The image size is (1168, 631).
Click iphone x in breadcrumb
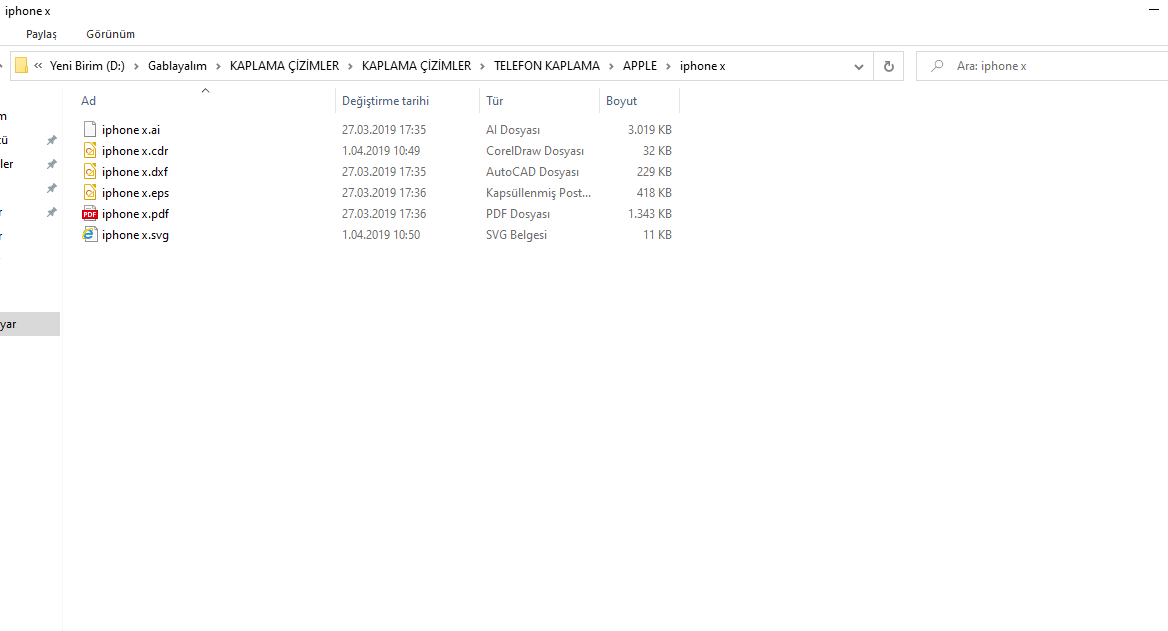pos(702,66)
